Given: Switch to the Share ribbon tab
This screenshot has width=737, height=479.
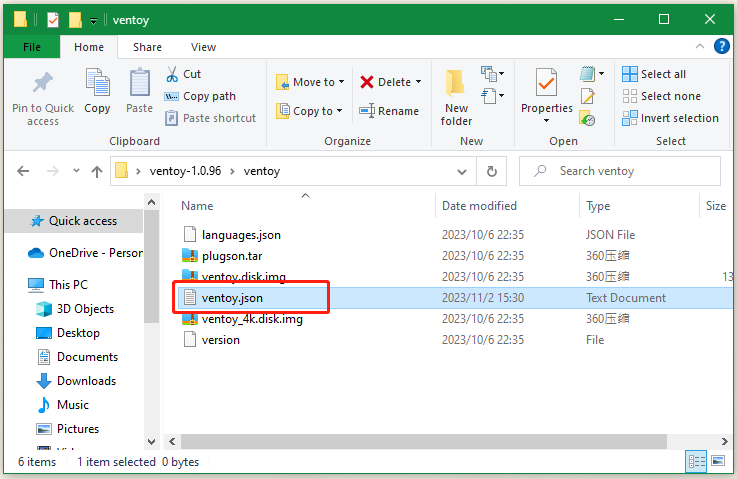Looking at the screenshot, I should (147, 47).
